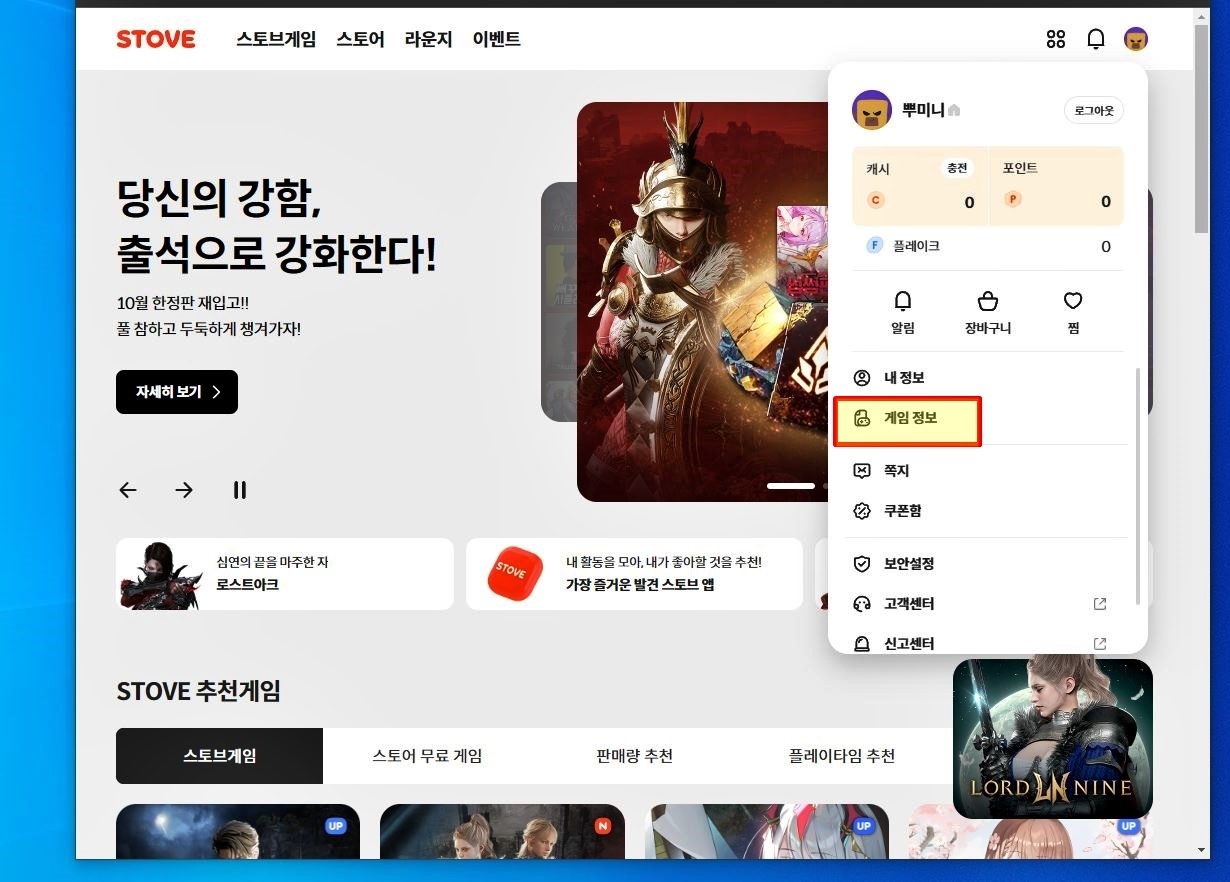Pause the banner slideshow

[240, 490]
